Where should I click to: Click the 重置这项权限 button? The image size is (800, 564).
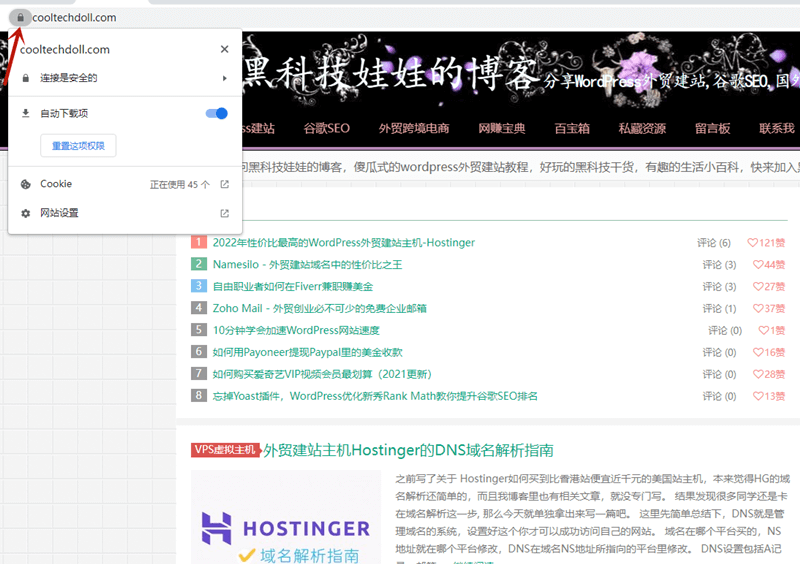coord(78,146)
